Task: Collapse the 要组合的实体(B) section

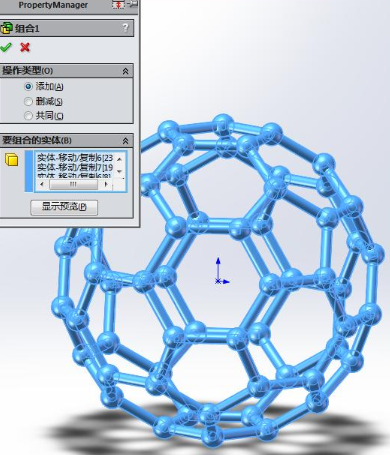Action: [x=126, y=141]
